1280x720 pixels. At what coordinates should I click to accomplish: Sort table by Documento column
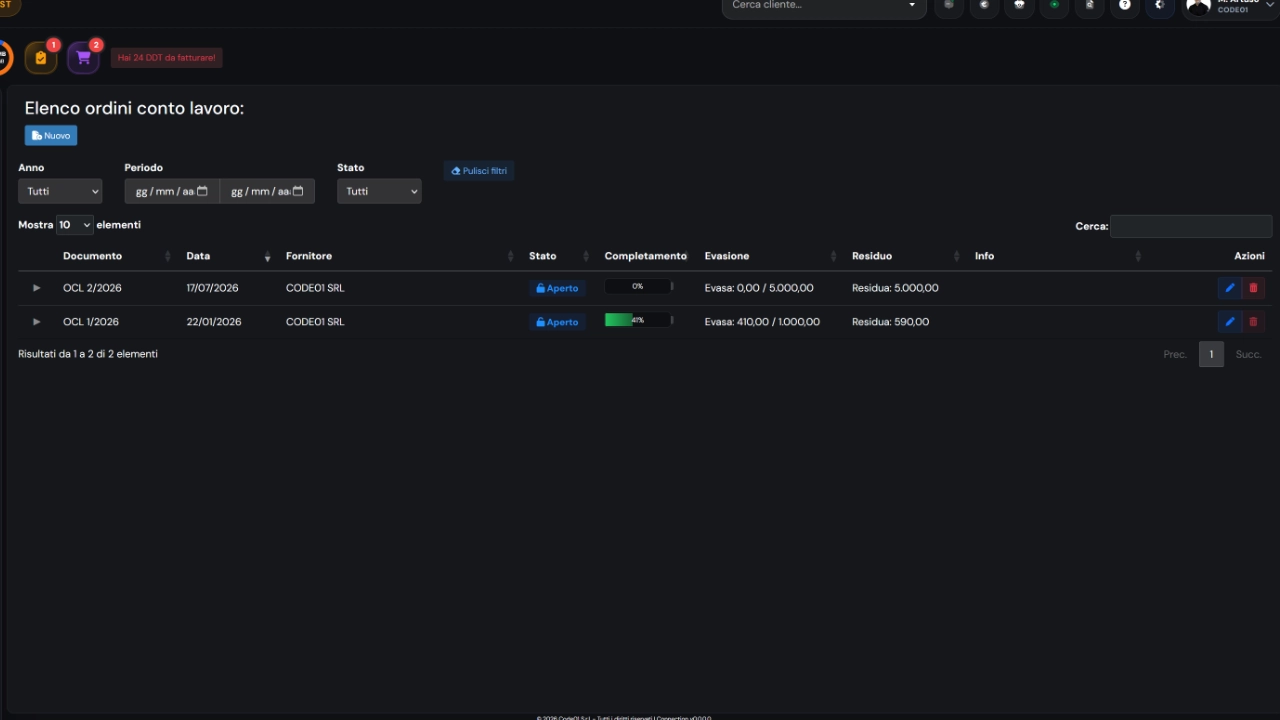[x=116, y=256]
